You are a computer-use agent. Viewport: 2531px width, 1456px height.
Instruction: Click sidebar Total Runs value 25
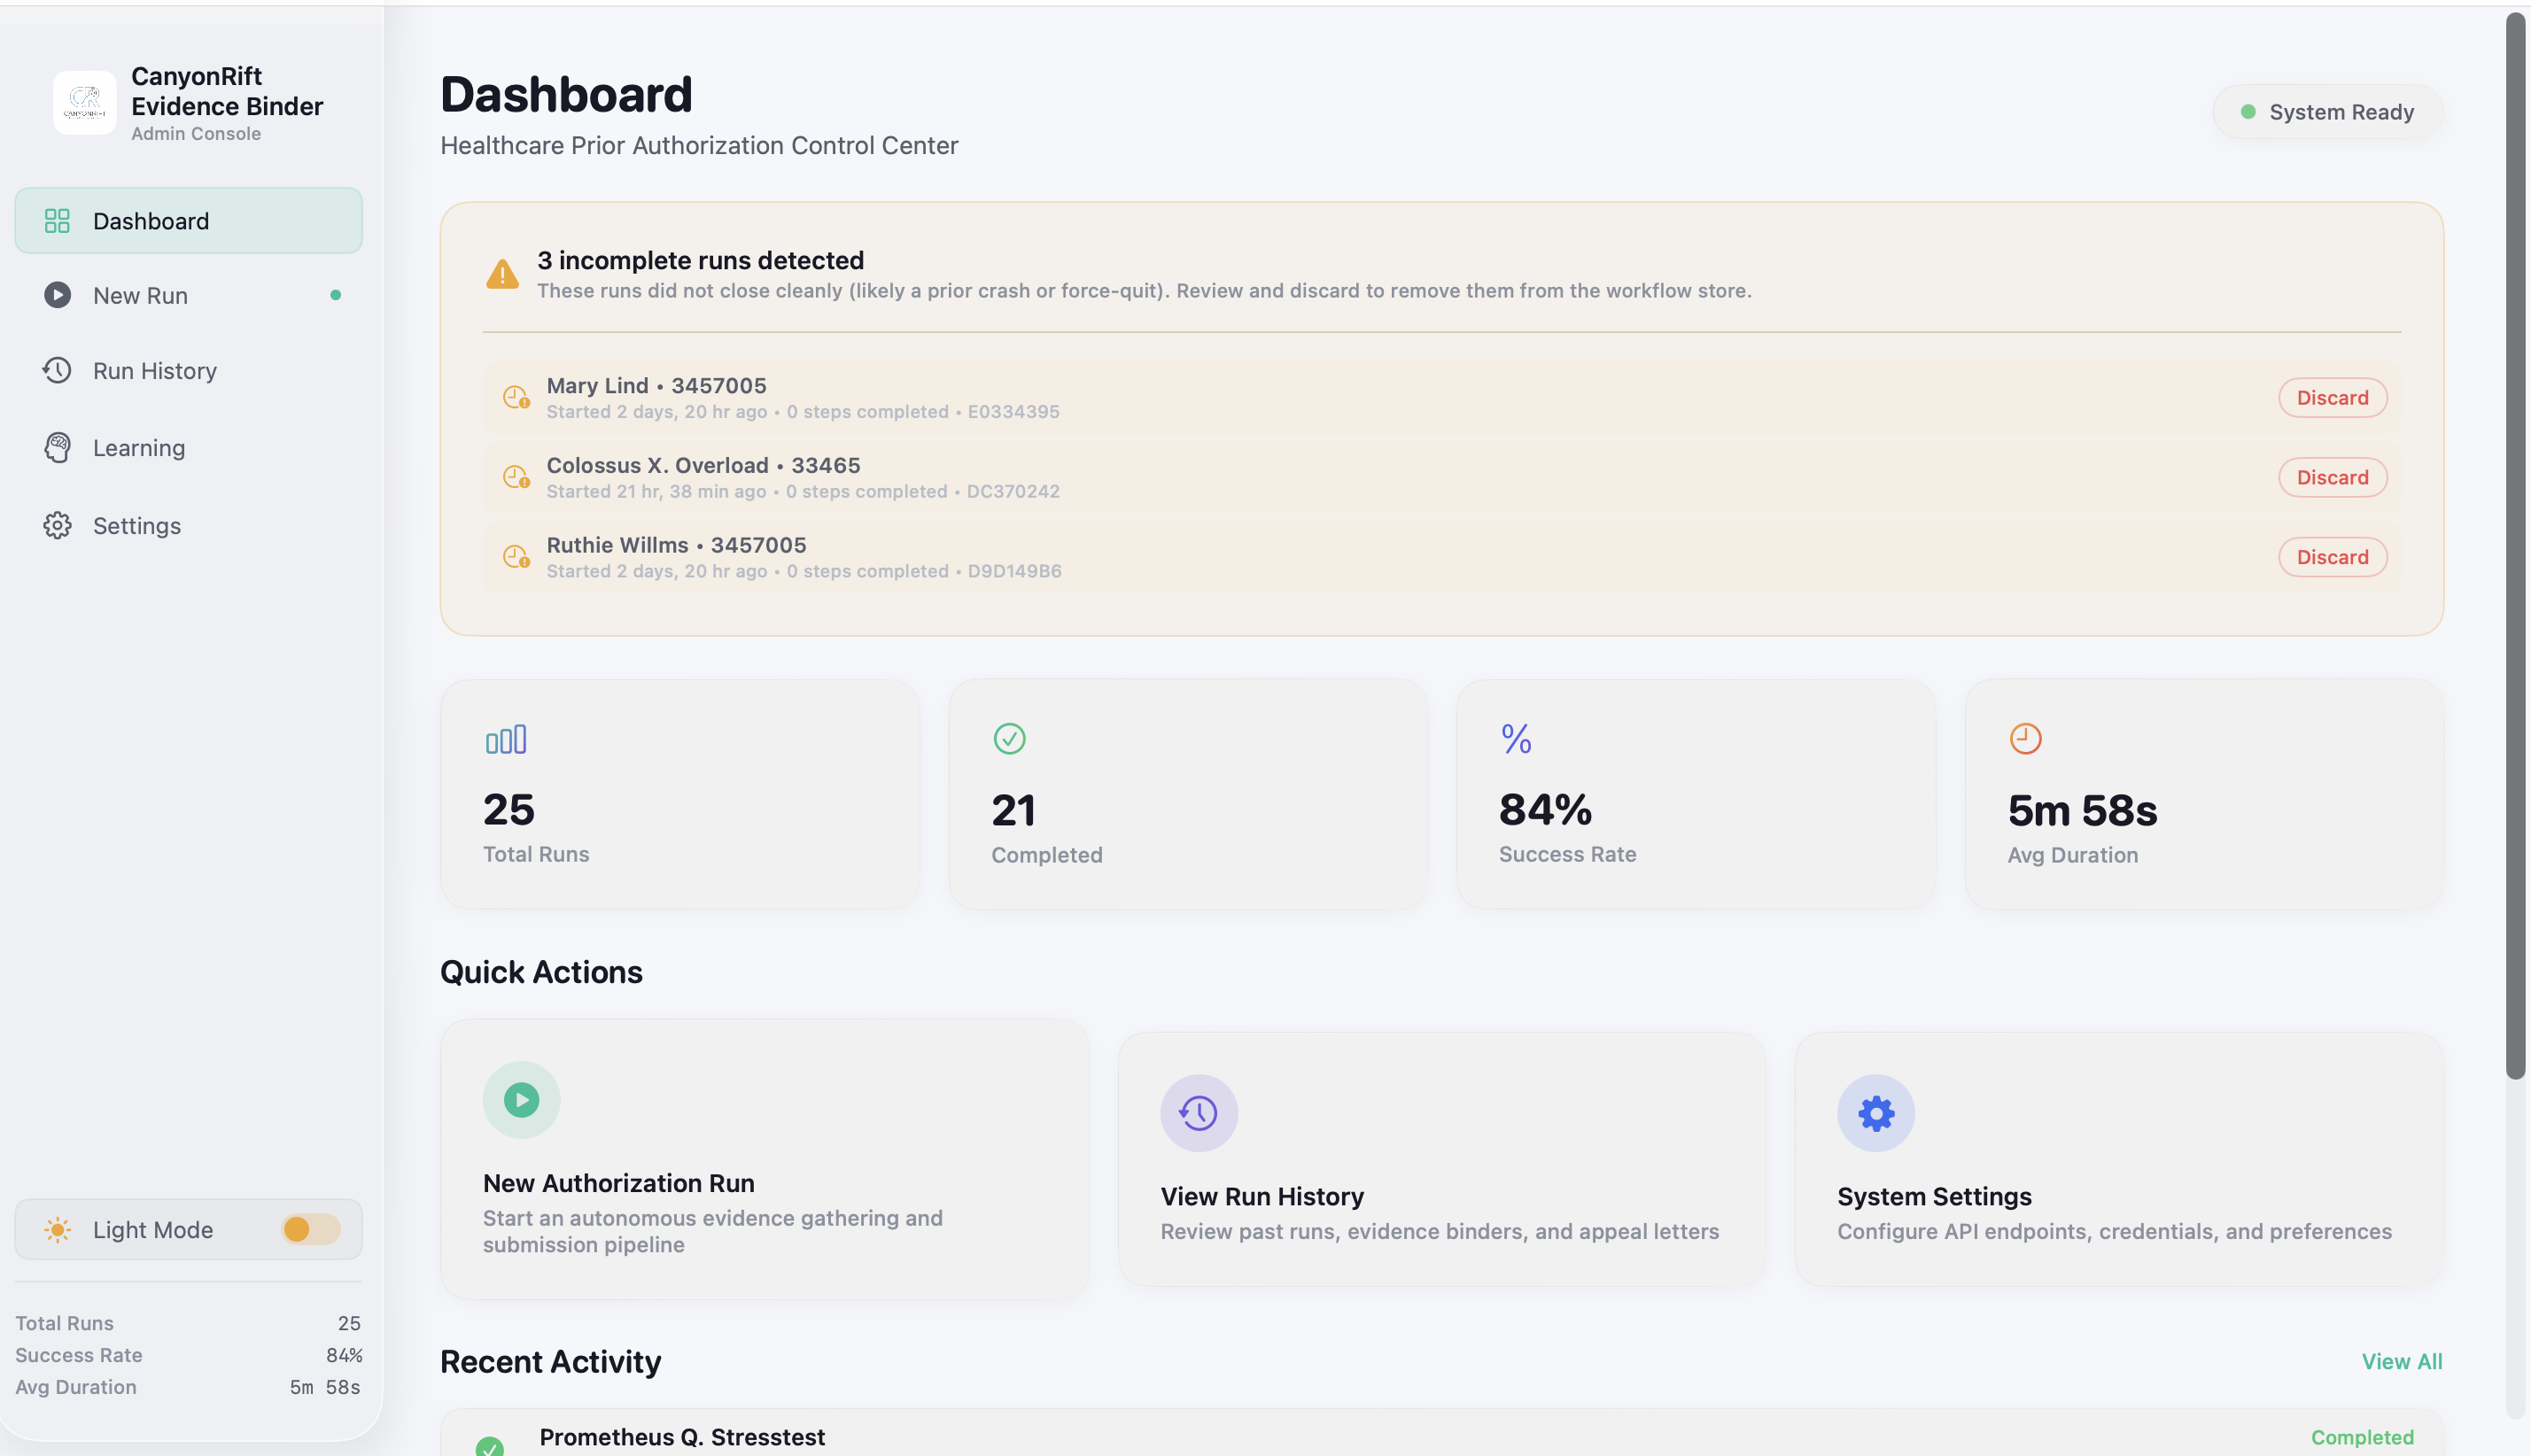click(349, 1323)
